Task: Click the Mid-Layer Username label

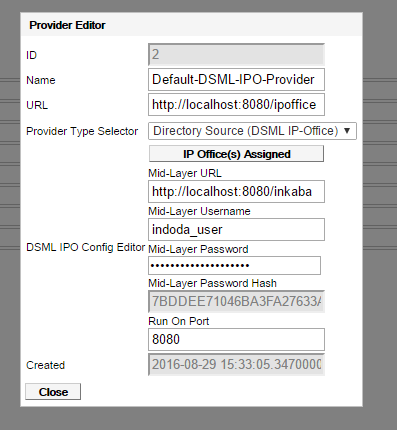Action: point(199,211)
